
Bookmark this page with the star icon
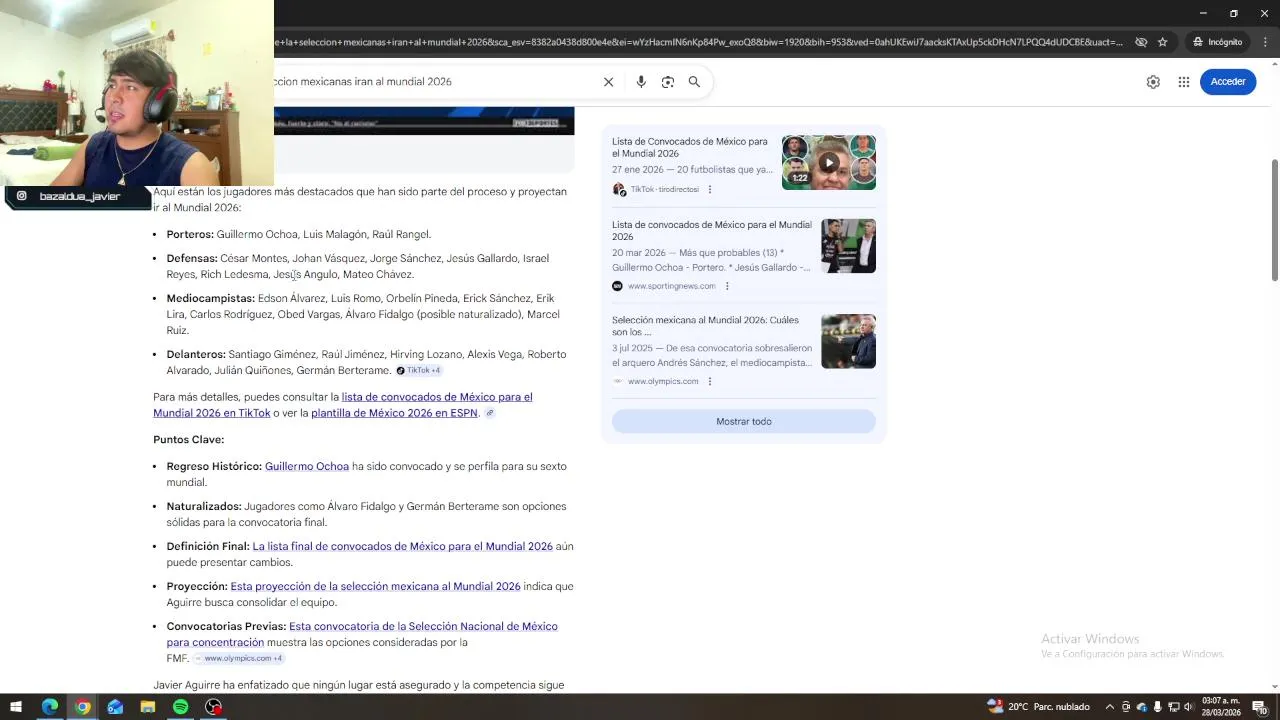pyautogui.click(x=1162, y=42)
